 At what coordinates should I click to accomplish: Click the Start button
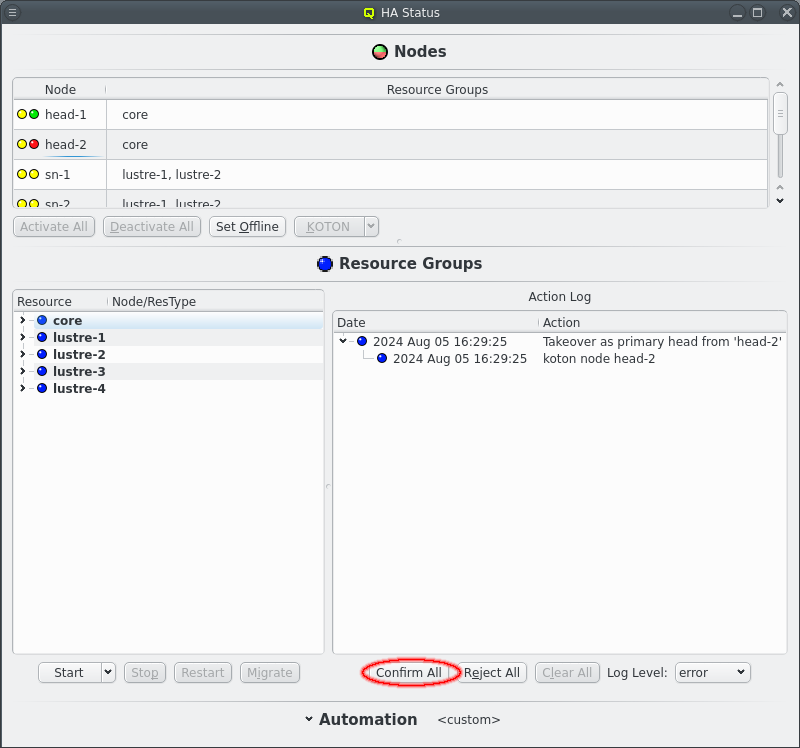70,672
